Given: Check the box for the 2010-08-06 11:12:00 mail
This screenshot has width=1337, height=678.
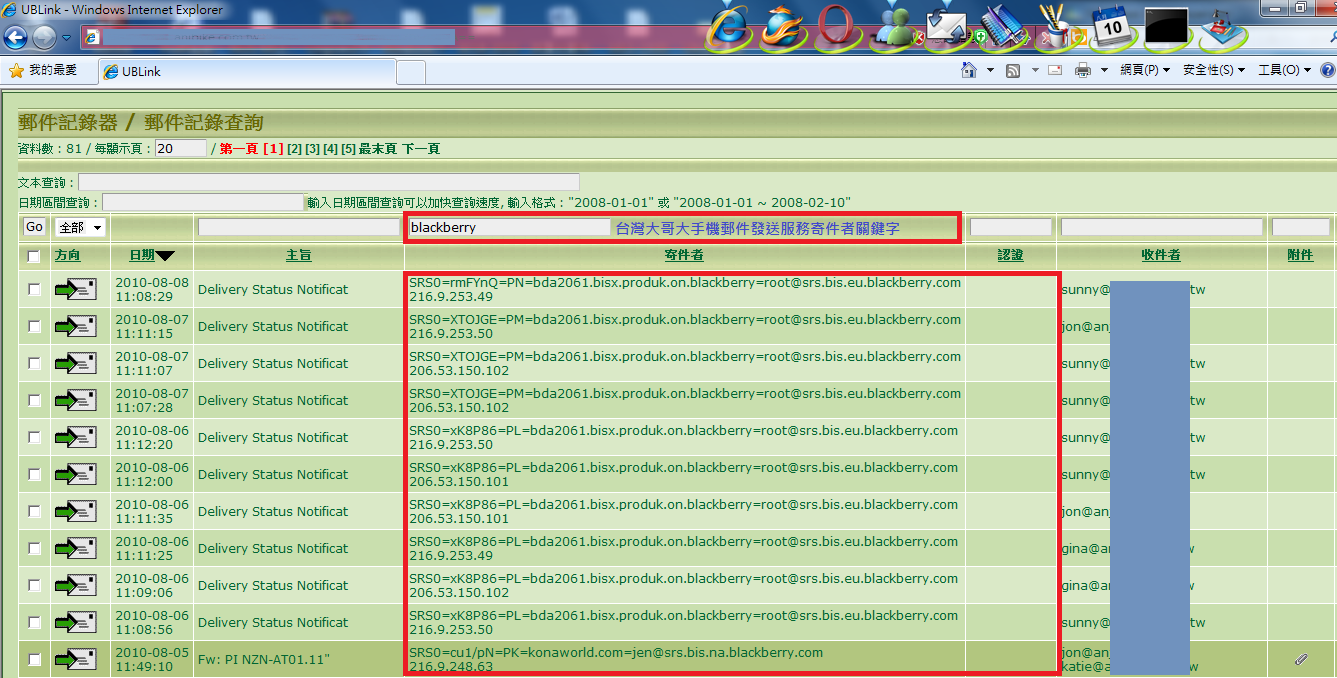Looking at the screenshot, I should [34, 474].
